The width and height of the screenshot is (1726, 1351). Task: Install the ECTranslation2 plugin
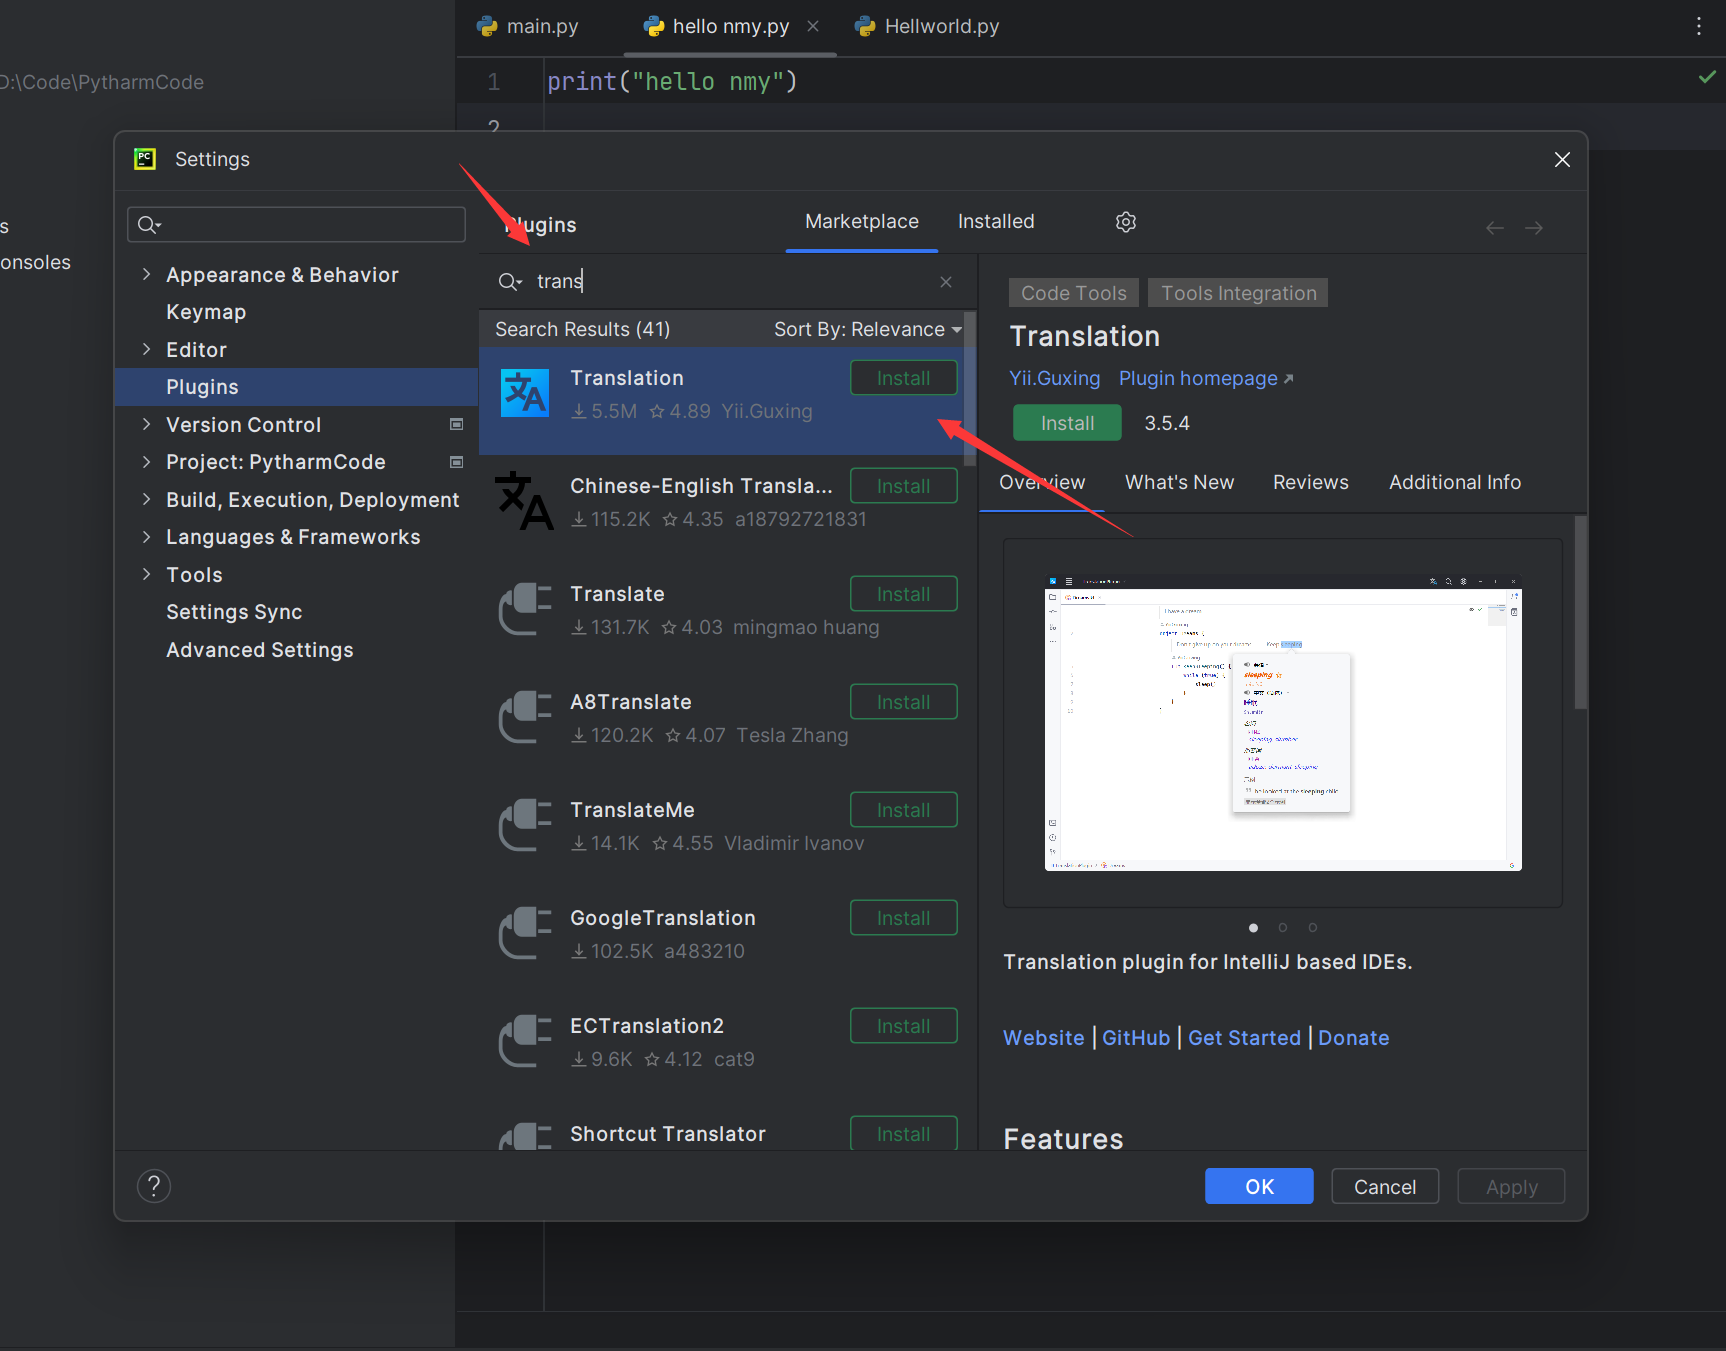tap(904, 1026)
